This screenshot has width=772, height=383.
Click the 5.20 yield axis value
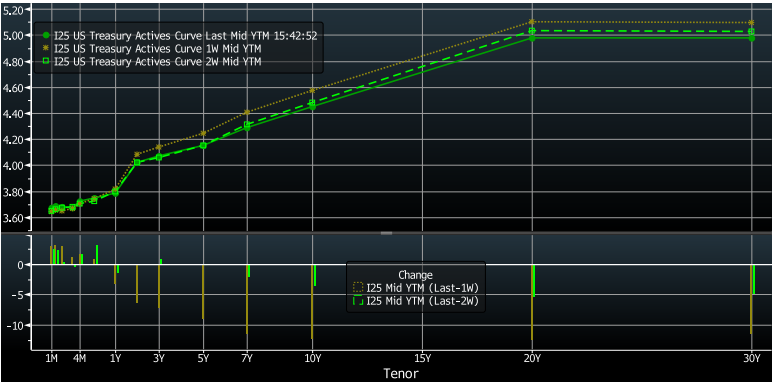pyautogui.click(x=13, y=10)
